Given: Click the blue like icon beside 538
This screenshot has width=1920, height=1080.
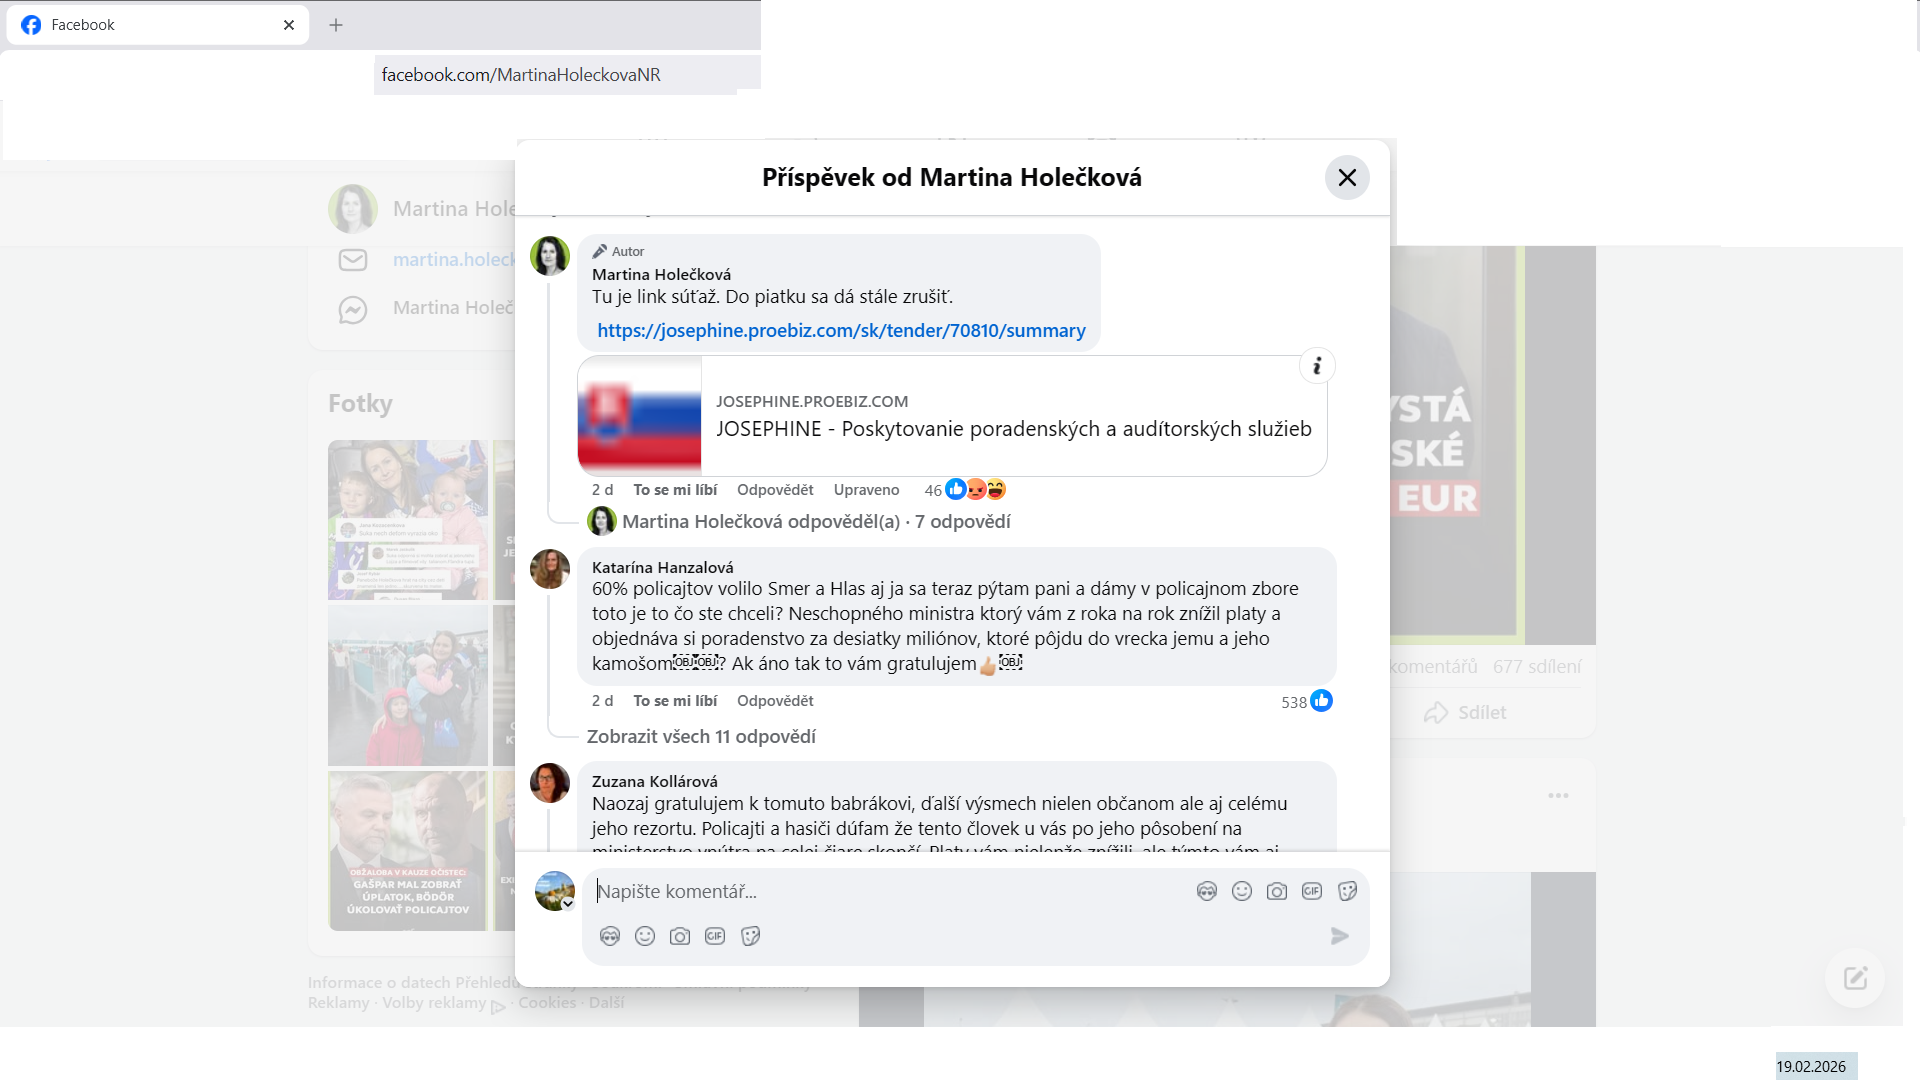Looking at the screenshot, I should click(1321, 701).
